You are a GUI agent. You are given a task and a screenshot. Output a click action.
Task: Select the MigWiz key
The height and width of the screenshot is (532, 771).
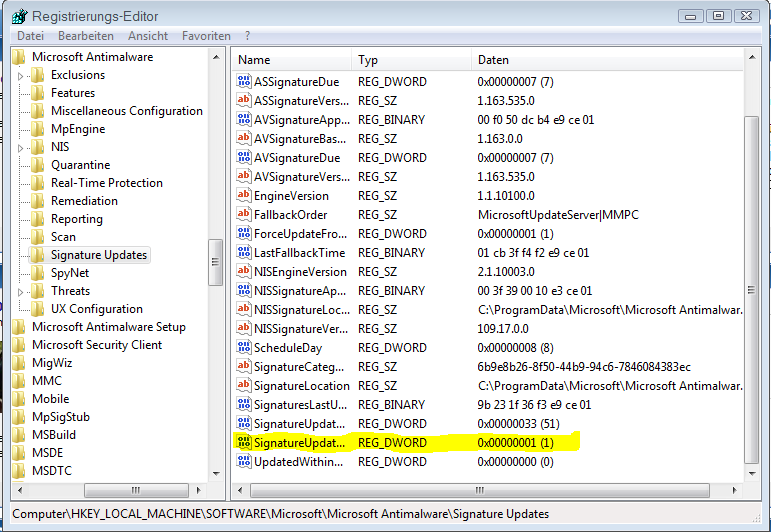point(52,363)
